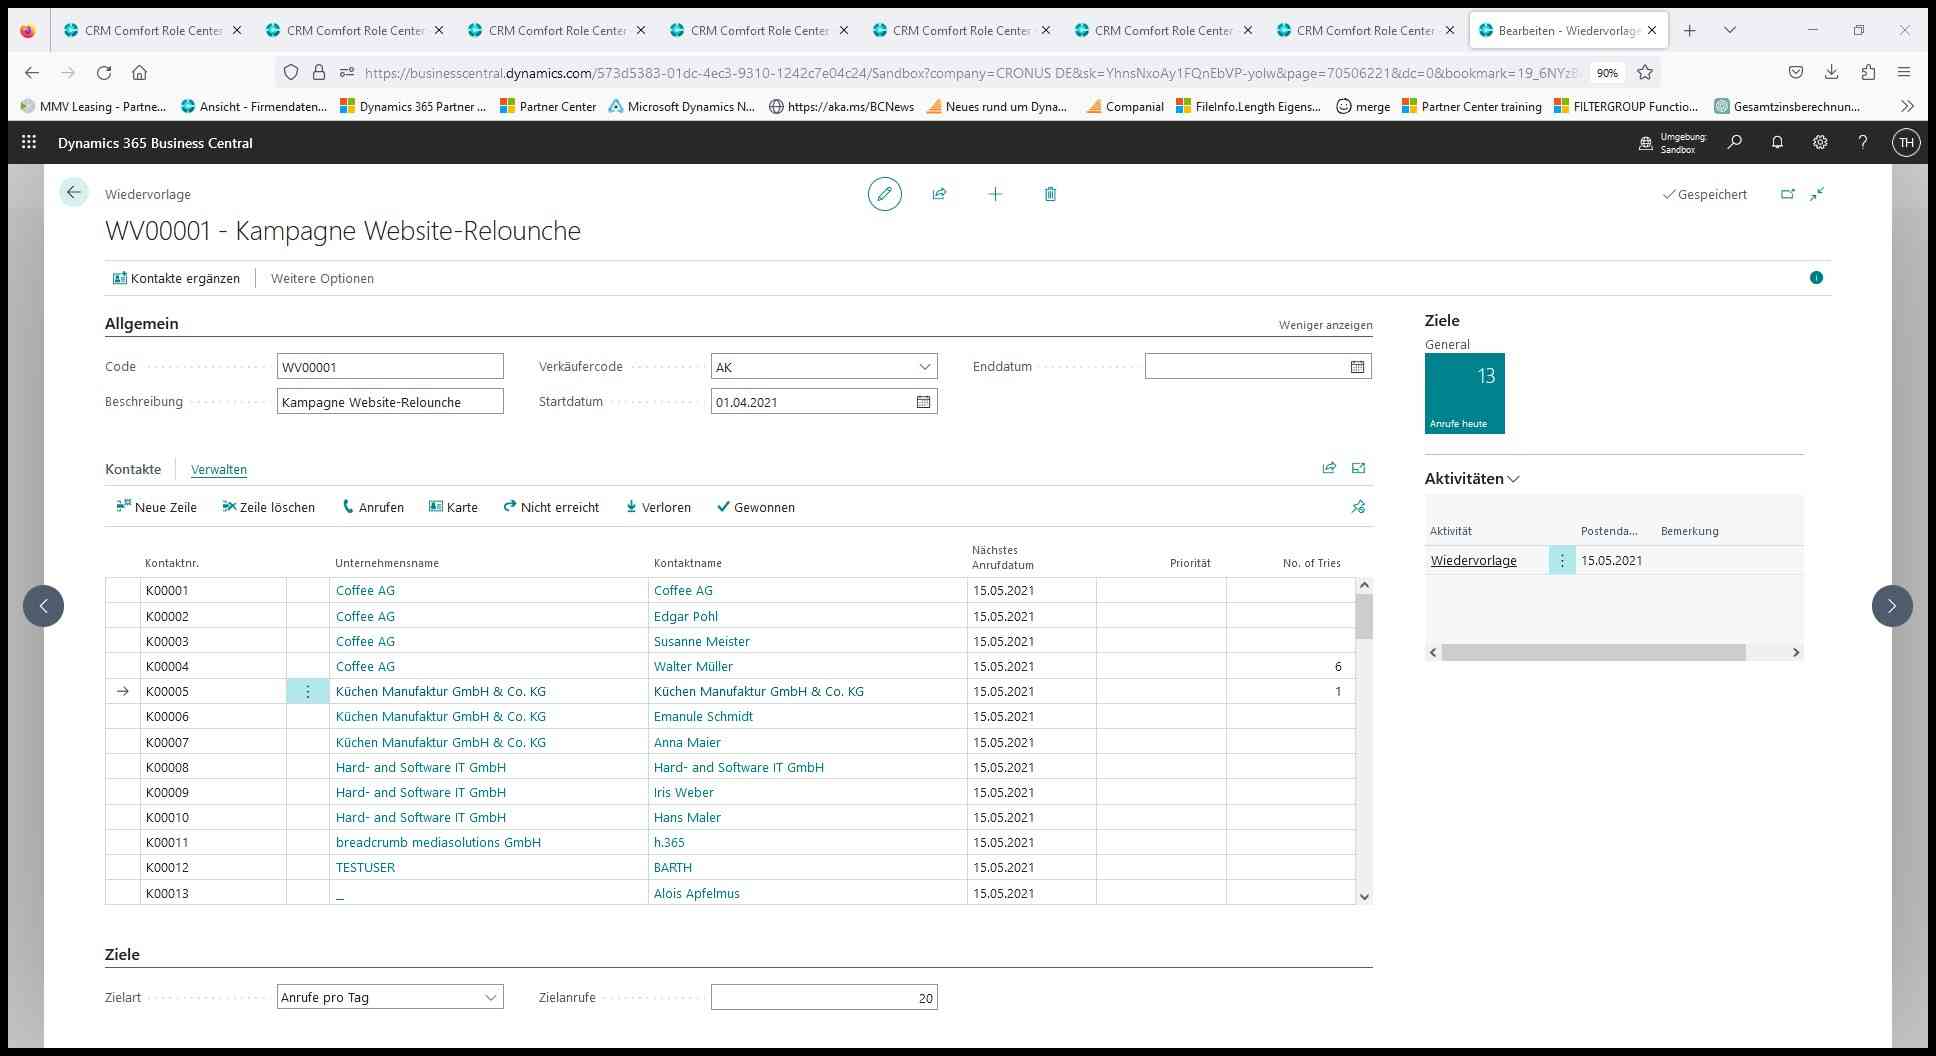
Task: Expand the Verkäufercode dropdown
Action: point(924,367)
